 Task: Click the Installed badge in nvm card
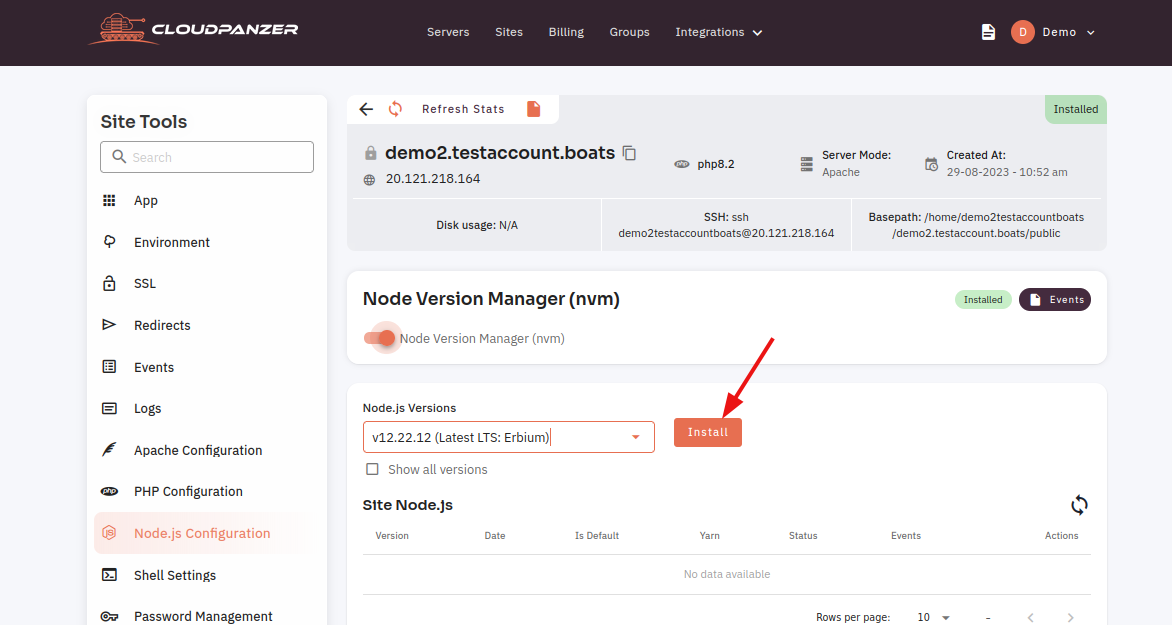(983, 300)
